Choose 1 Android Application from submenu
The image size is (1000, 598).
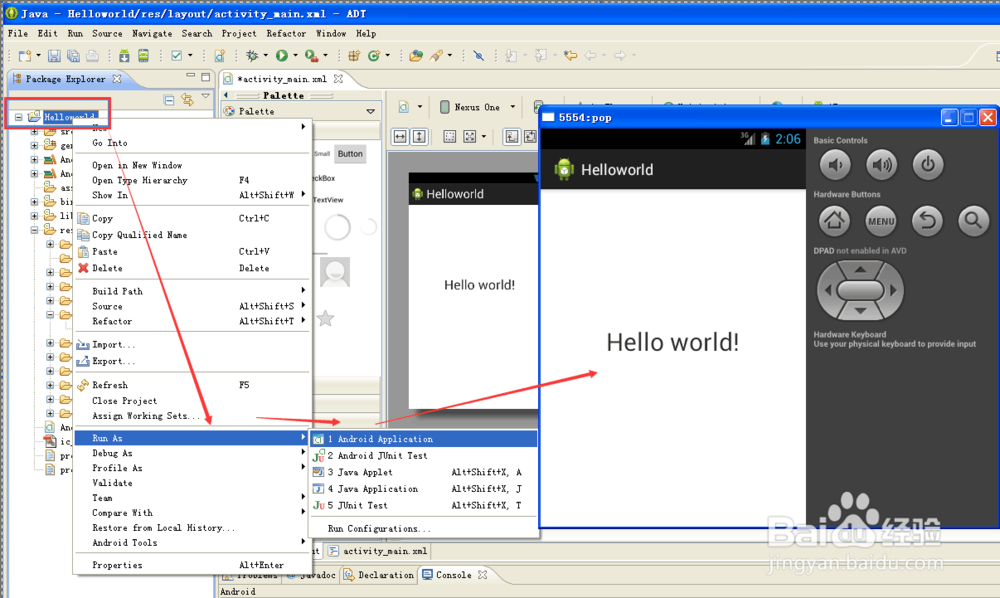423,439
